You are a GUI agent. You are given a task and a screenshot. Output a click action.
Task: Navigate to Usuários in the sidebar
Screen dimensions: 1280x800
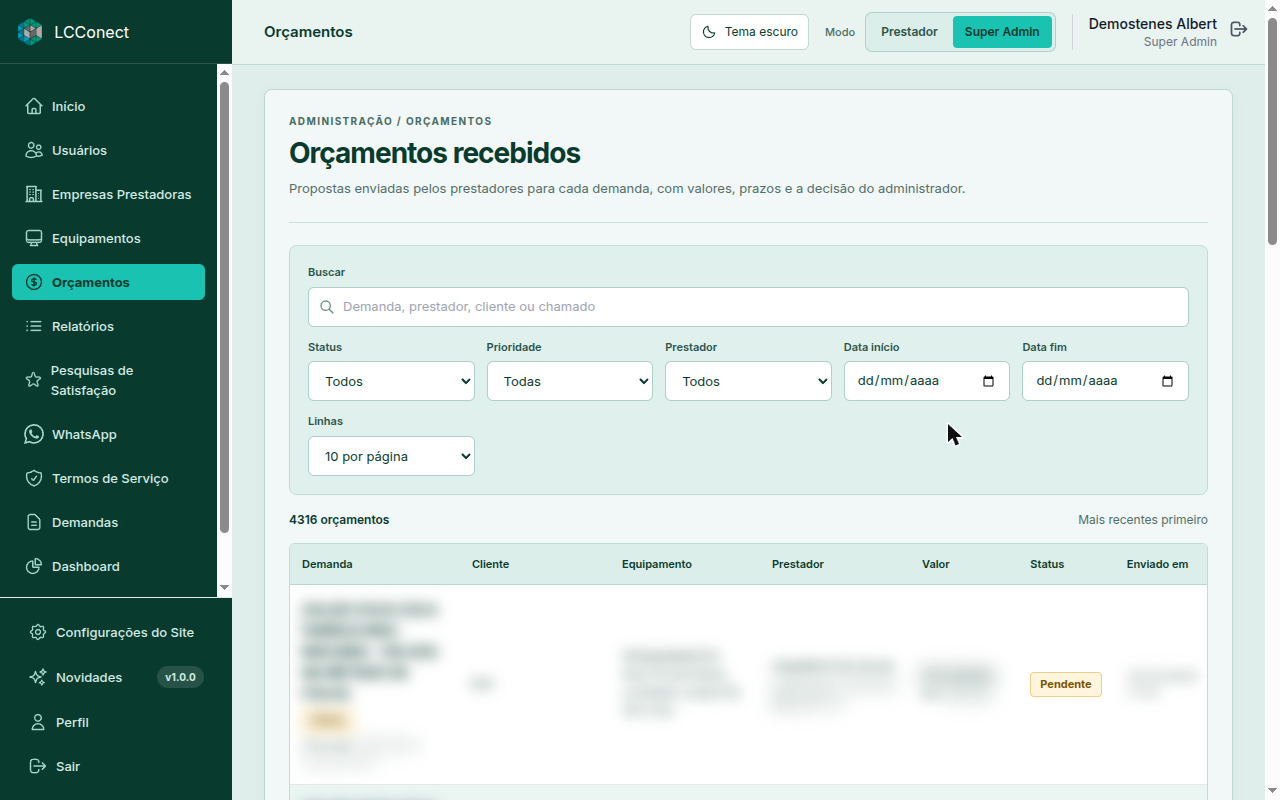pos(108,150)
